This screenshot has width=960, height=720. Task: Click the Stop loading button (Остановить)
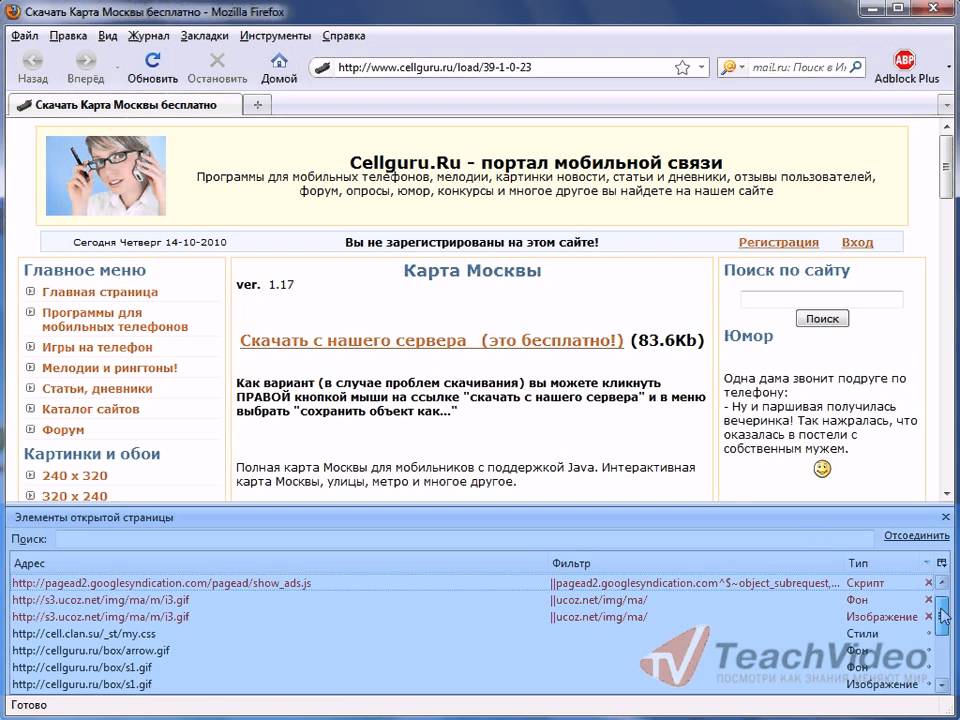coord(217,67)
